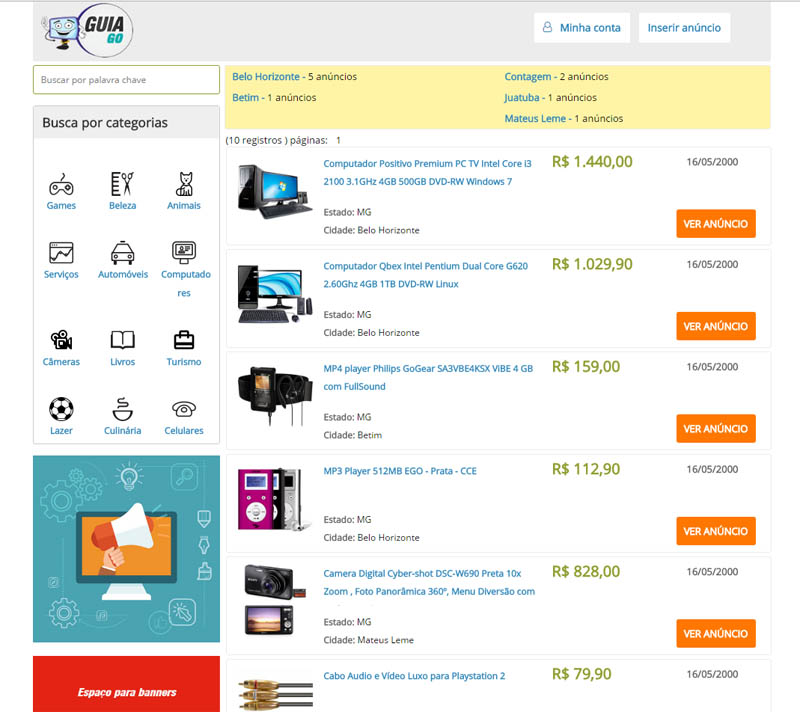The width and height of the screenshot is (800, 712).
Task: Open the Qbex computer product thumbnail
Action: (274, 294)
